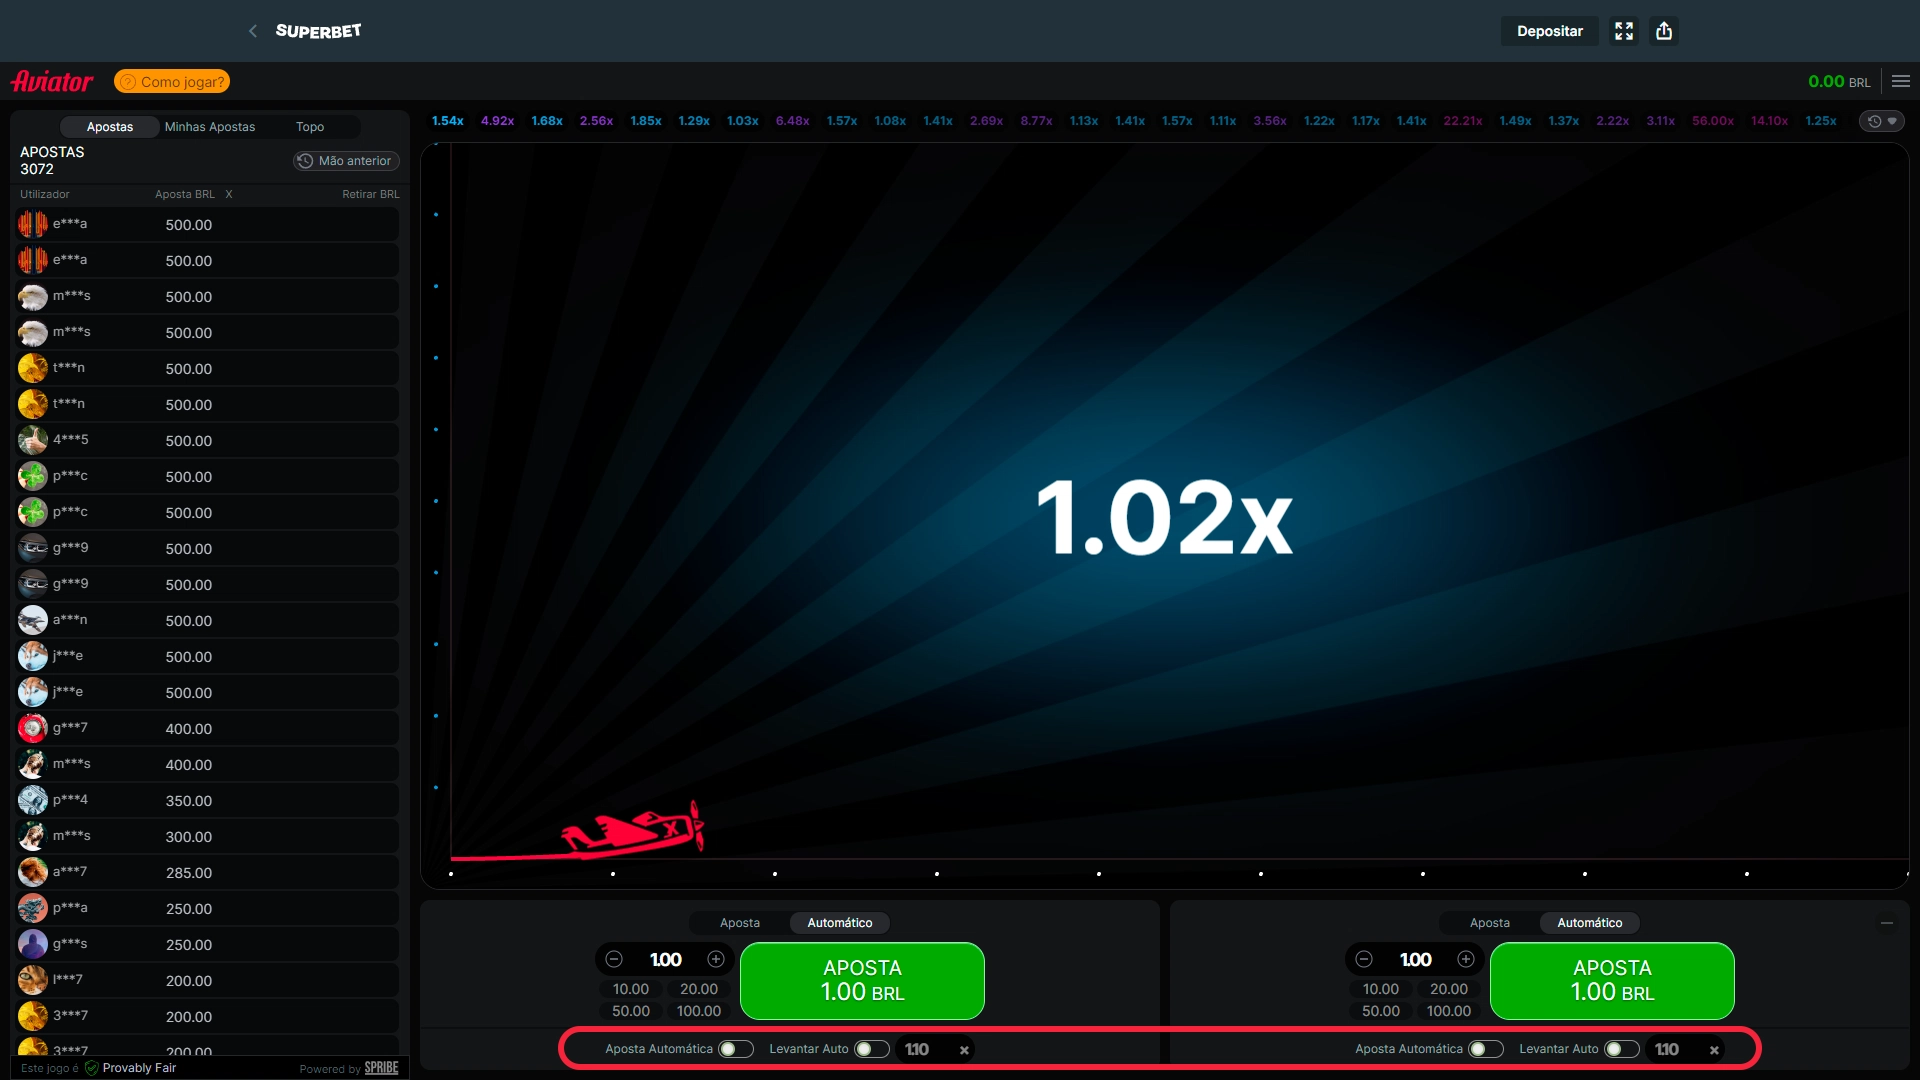This screenshot has height=1080, width=1920.
Task: Open the 8.77x round result
Action: [1036, 121]
